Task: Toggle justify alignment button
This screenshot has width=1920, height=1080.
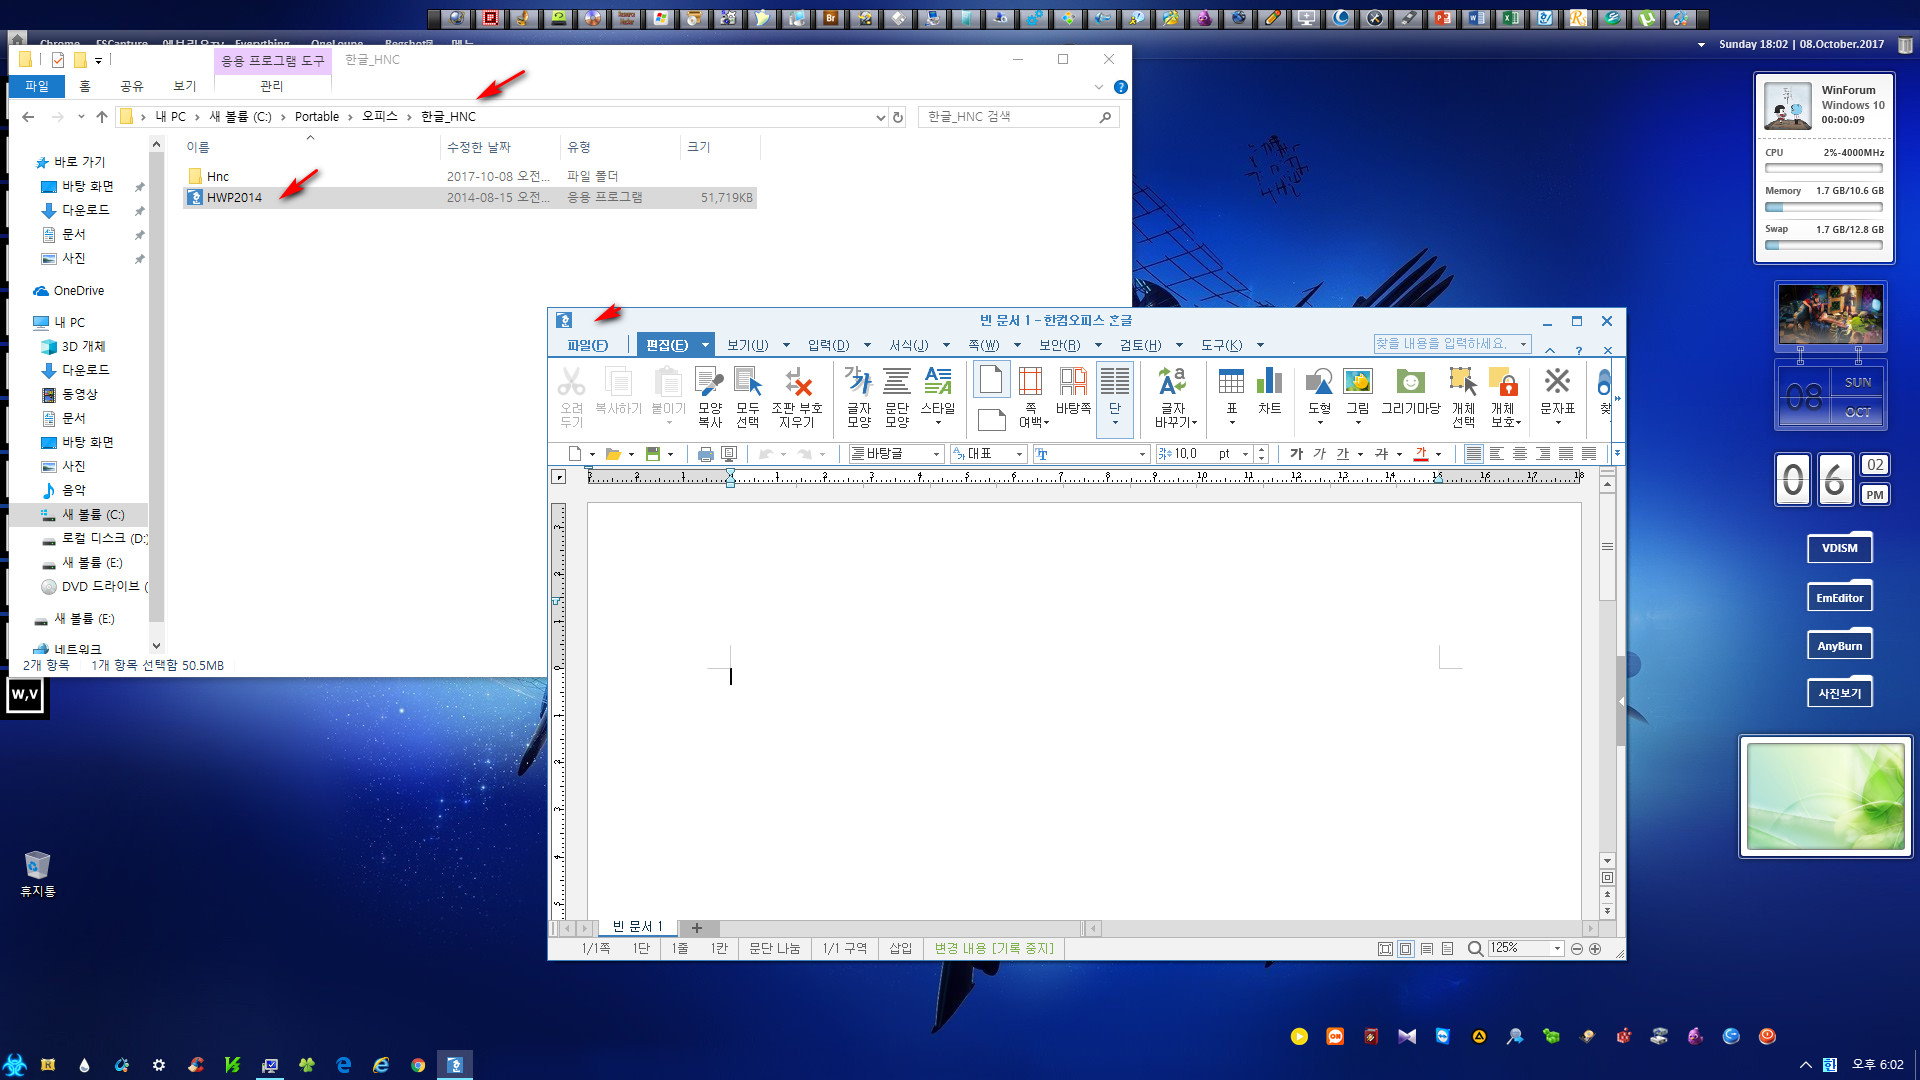Action: click(x=1474, y=454)
